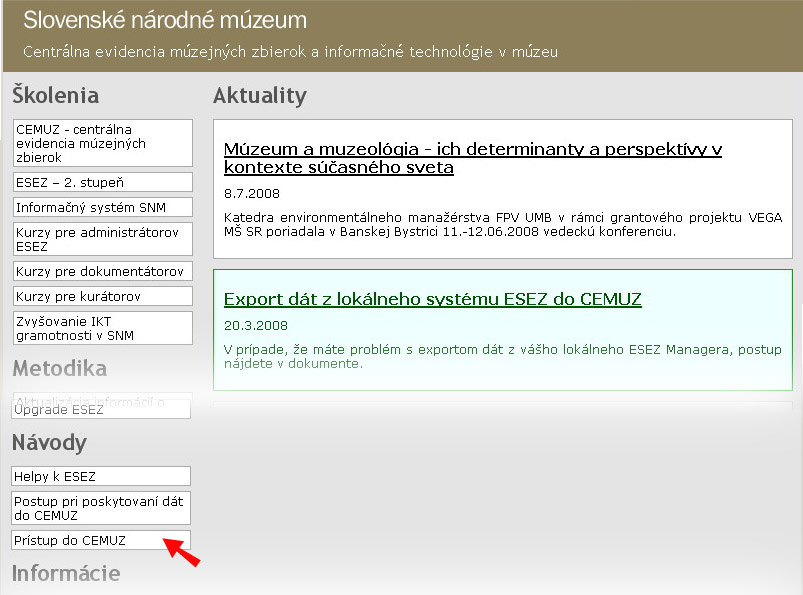Click the Katedra environmentálneho manažérstva paragraph
The image size is (803, 595).
(503, 224)
